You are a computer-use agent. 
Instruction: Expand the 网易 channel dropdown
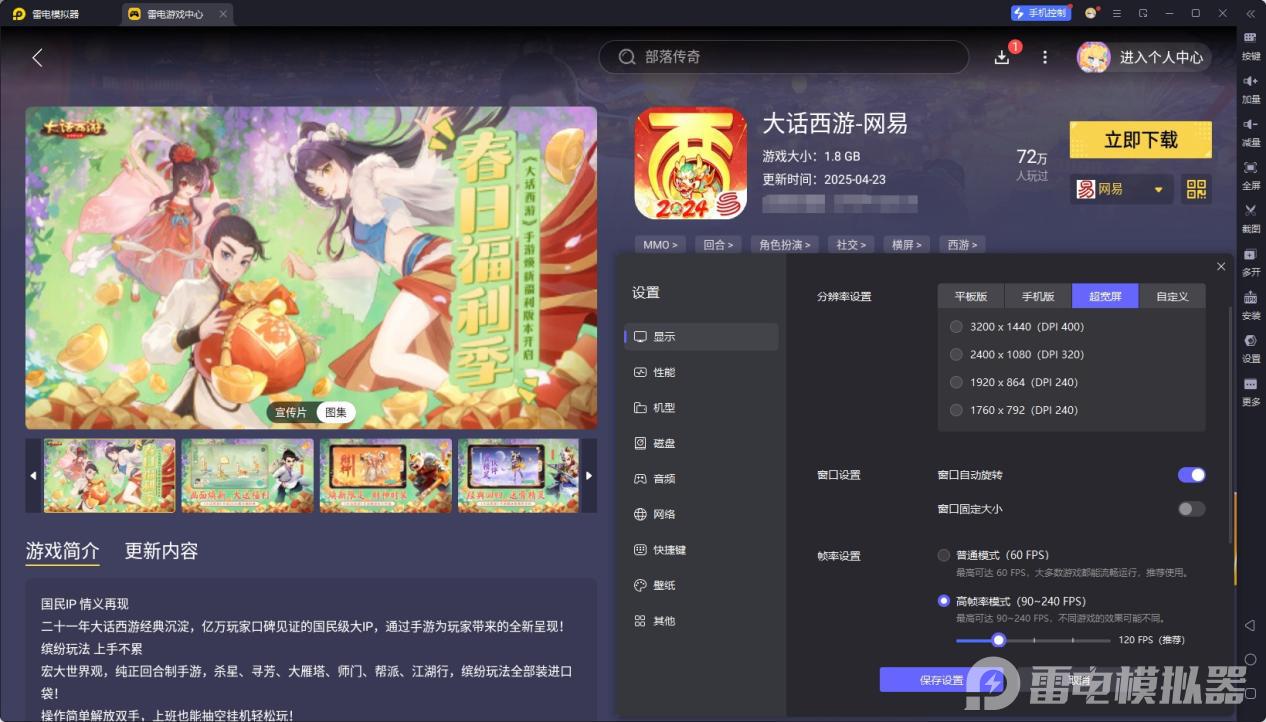pos(1121,189)
